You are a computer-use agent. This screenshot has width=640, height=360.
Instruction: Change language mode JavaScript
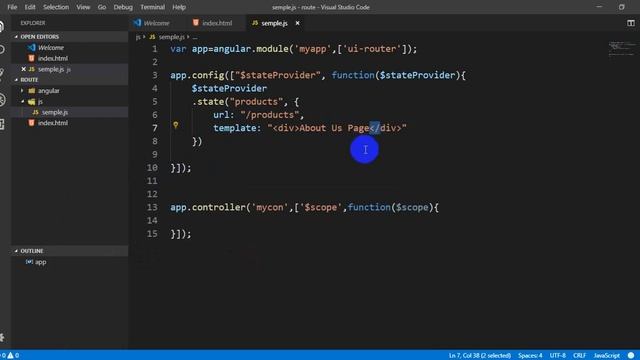(606, 356)
